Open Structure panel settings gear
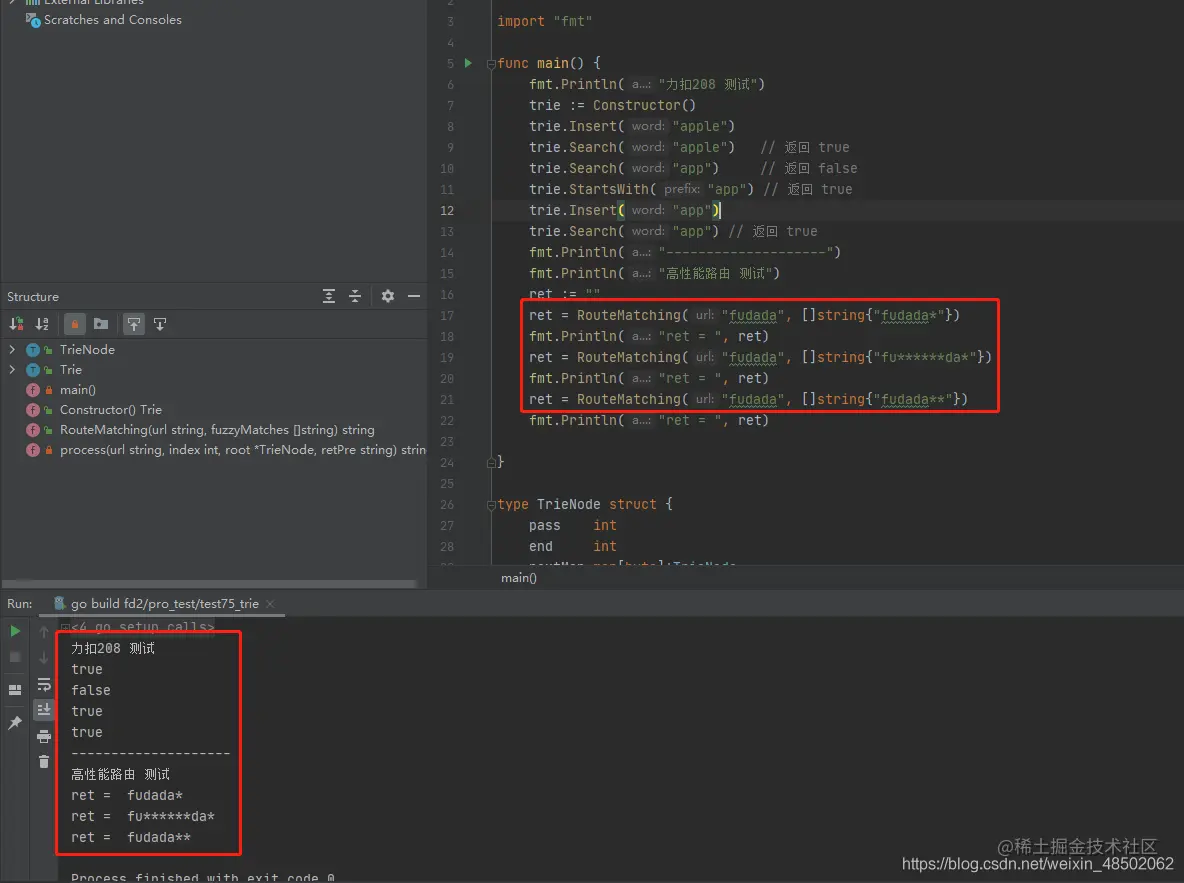Screen dimensions: 1184x883 pyautogui.click(x=387, y=296)
